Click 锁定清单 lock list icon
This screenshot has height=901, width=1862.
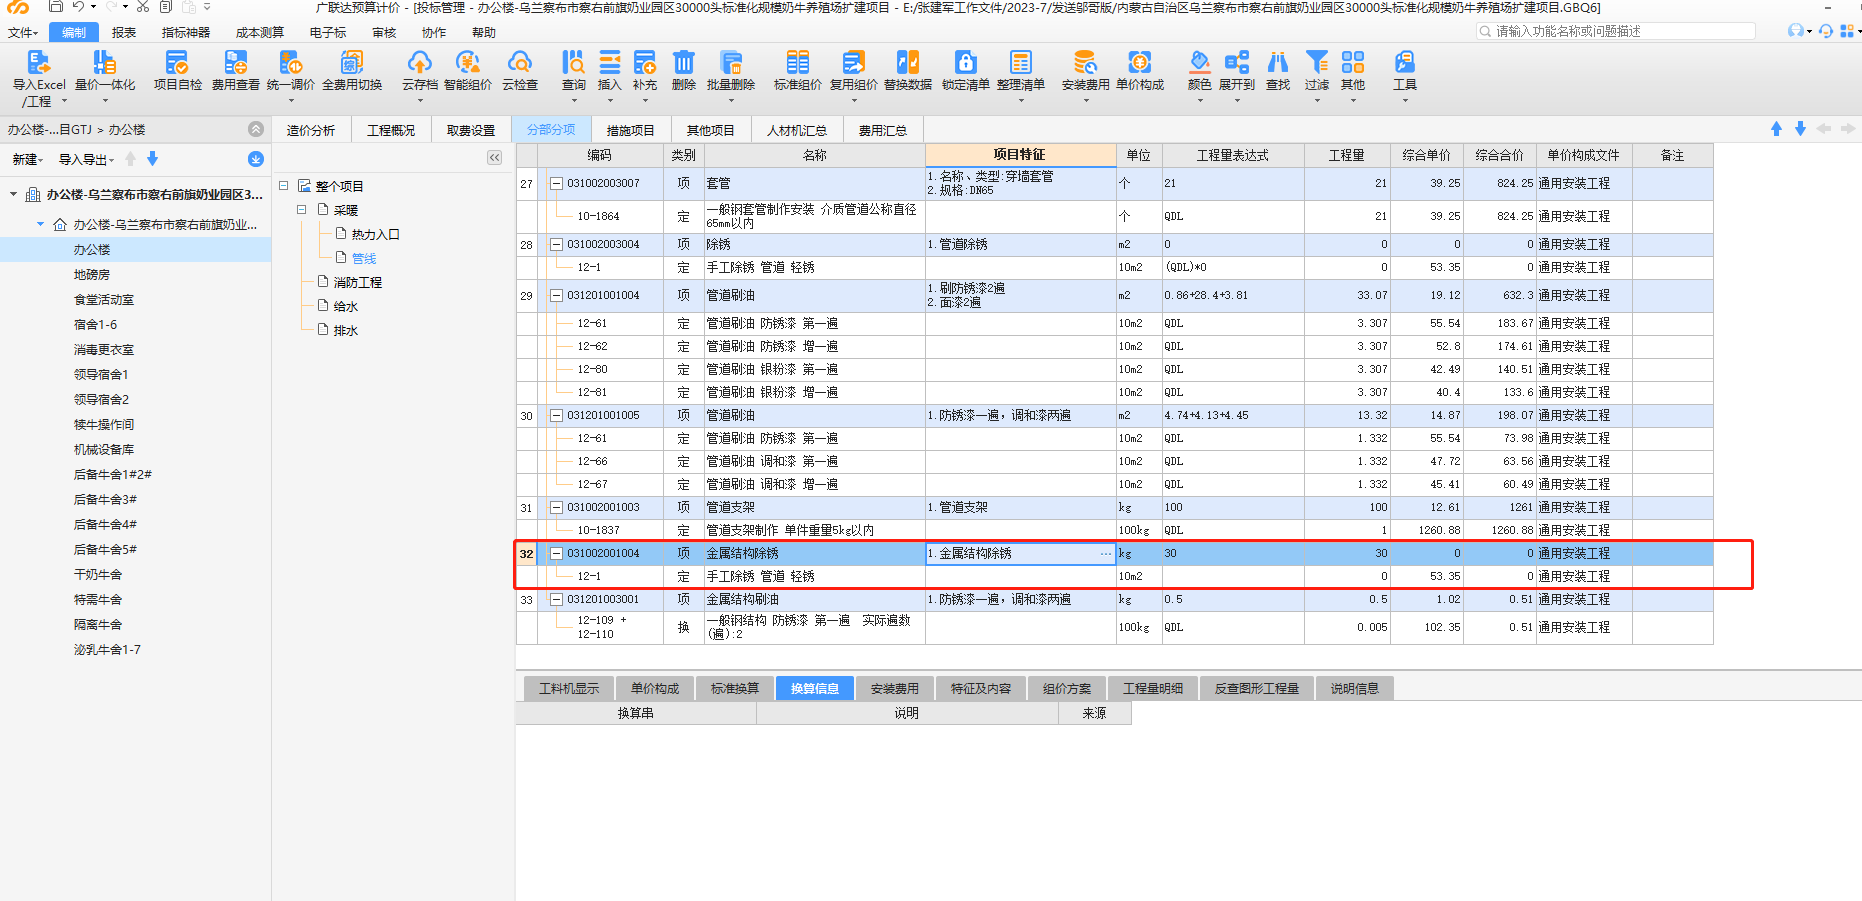click(x=966, y=62)
